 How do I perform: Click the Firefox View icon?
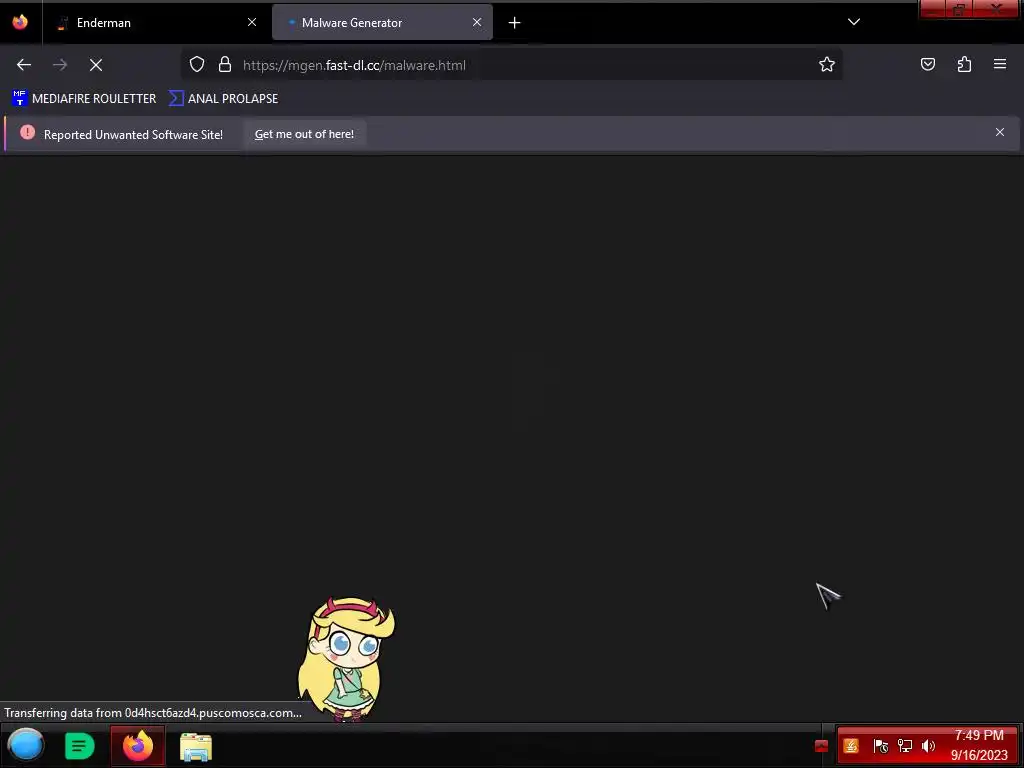(20, 22)
